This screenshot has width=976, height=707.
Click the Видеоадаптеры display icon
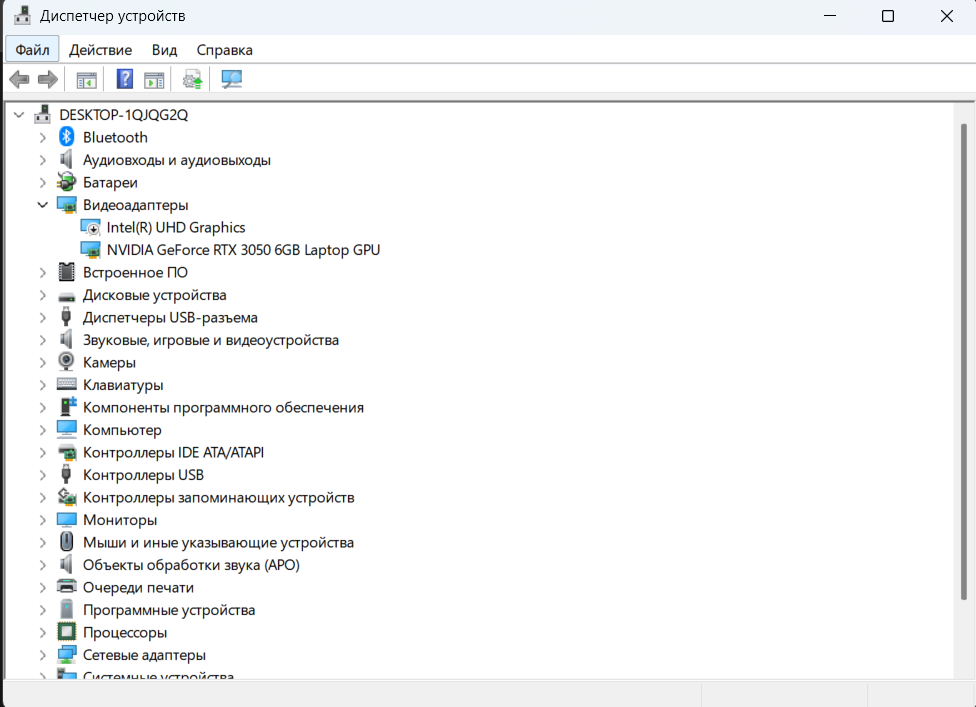[67, 205]
